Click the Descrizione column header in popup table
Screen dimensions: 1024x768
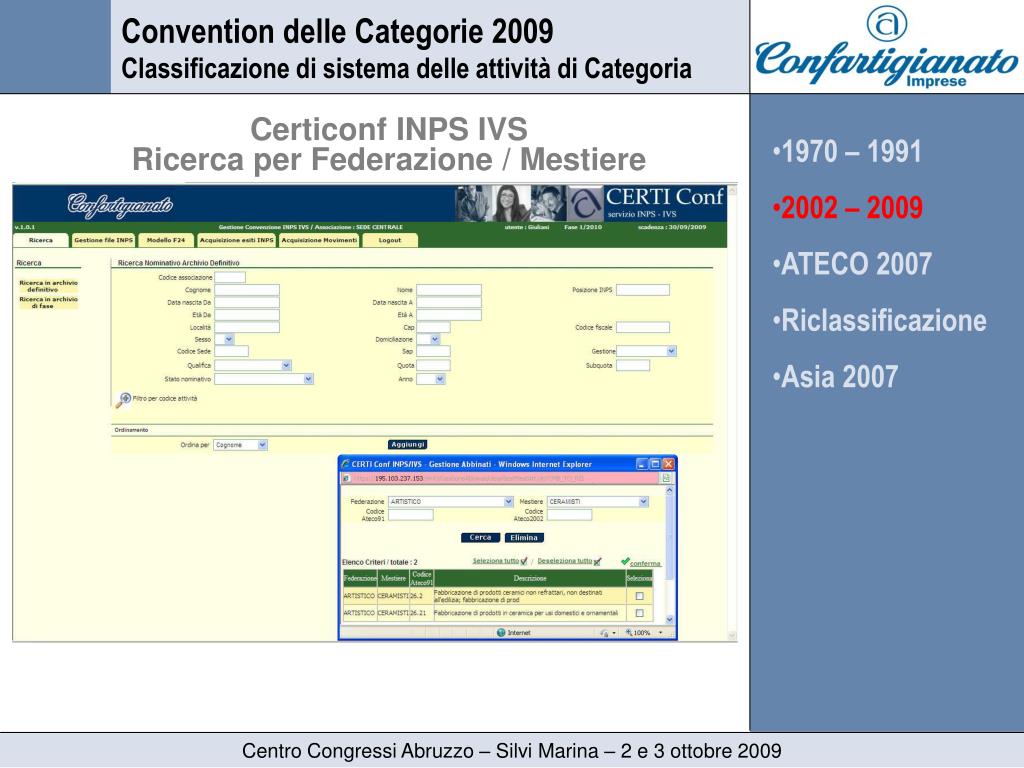pyautogui.click(x=530, y=579)
